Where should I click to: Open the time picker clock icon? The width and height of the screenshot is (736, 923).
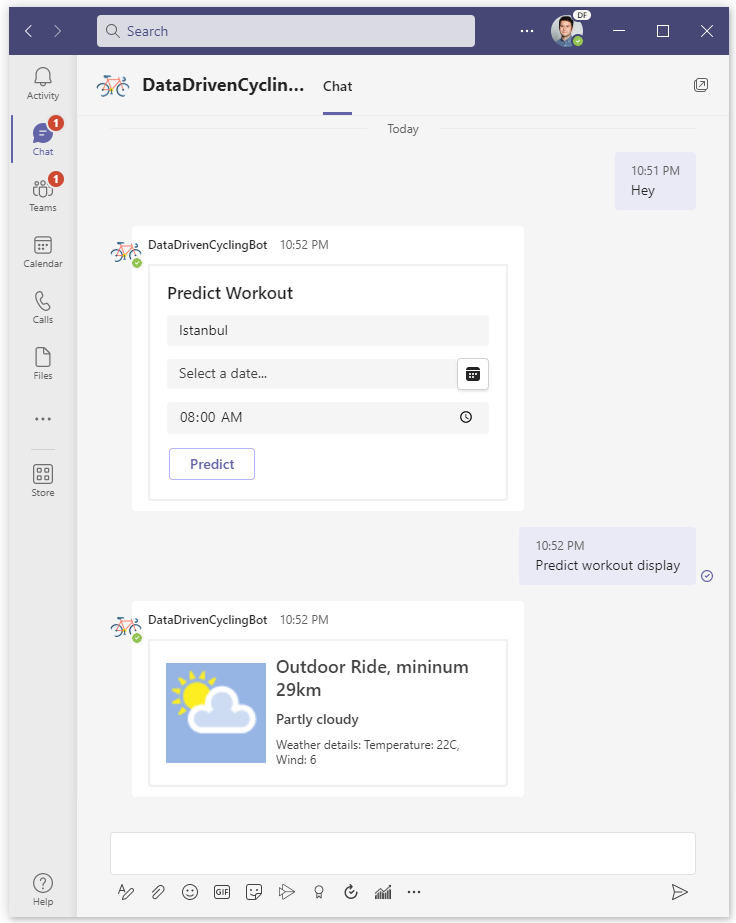(466, 418)
